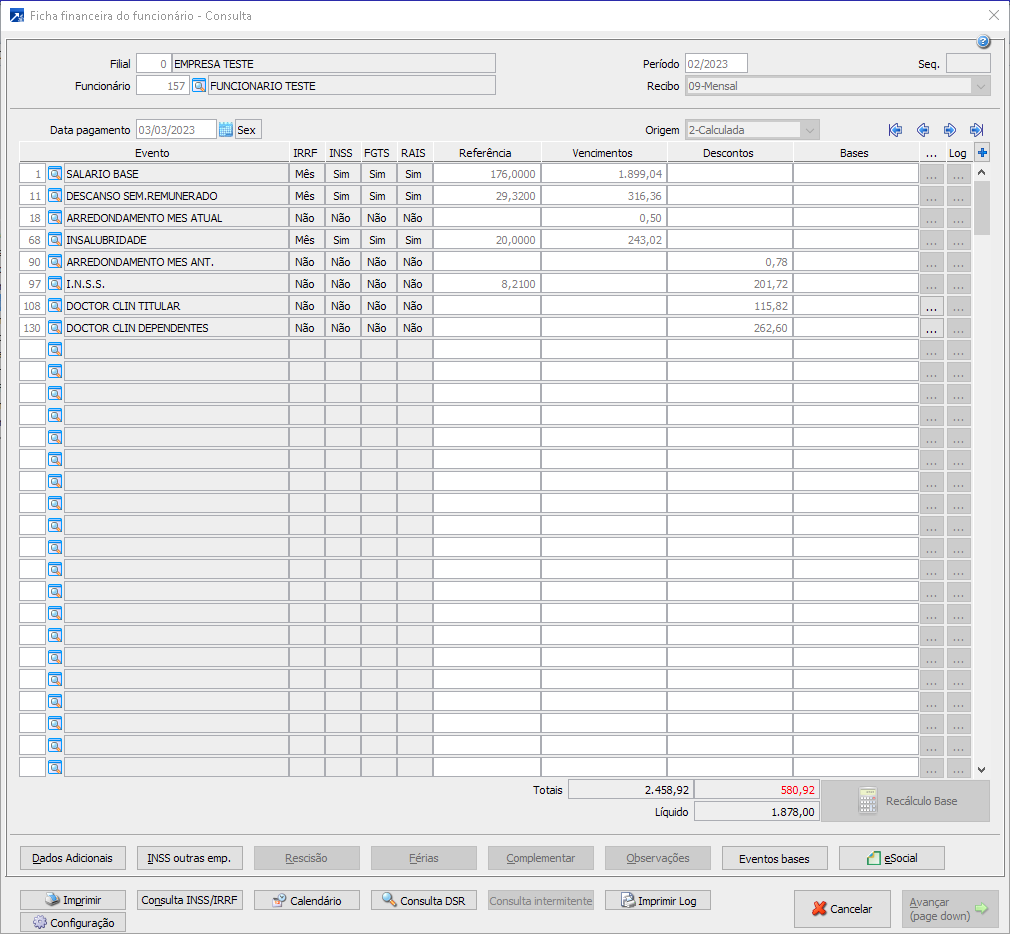Jump to the last record arrow

977,130
